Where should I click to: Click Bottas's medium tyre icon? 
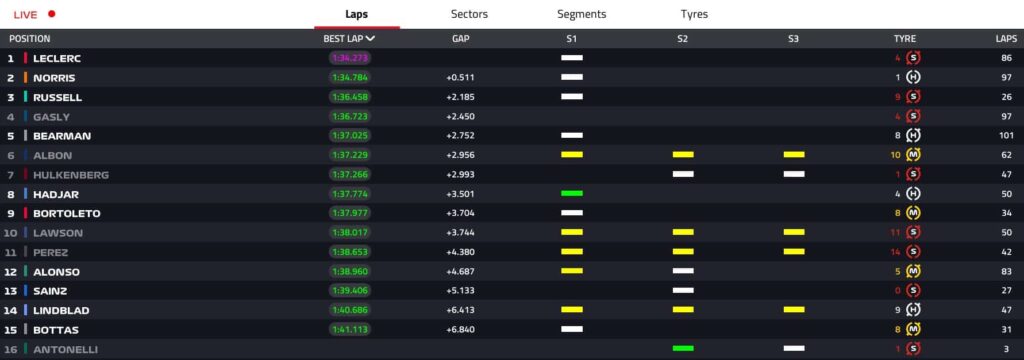pos(914,329)
